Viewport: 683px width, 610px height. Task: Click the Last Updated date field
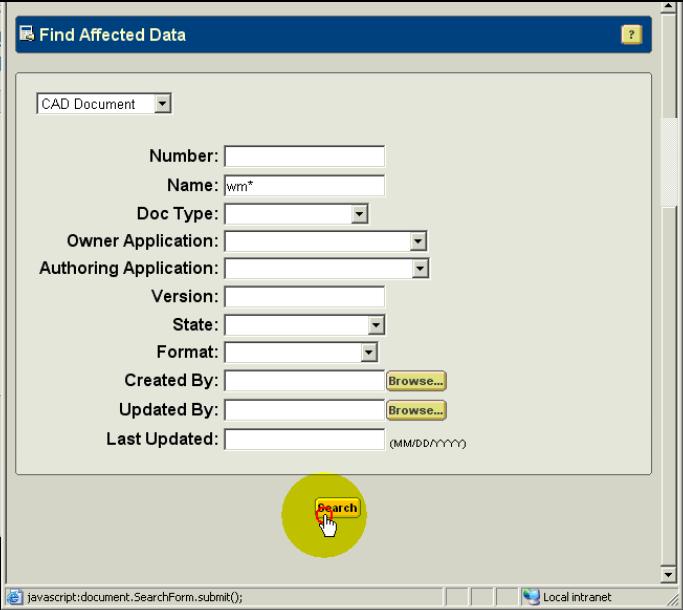[304, 440]
